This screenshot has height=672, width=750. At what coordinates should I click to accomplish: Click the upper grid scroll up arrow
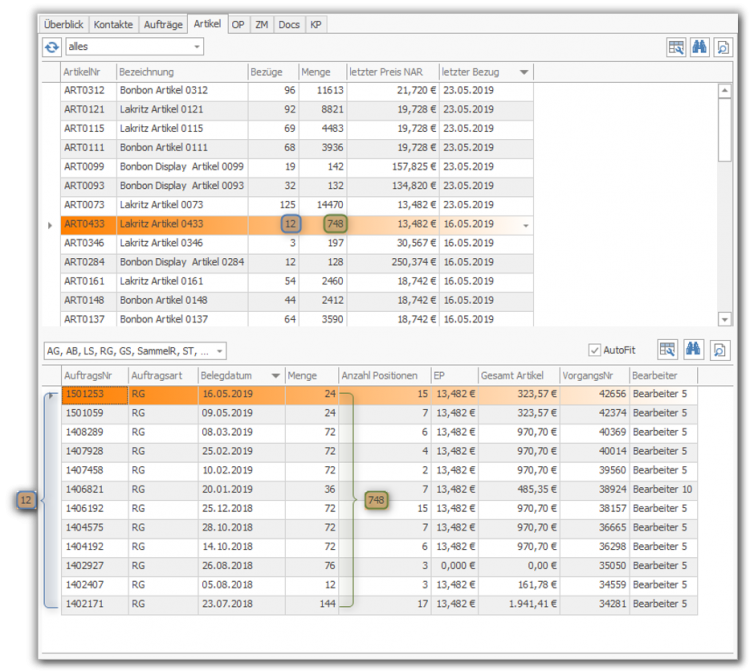(x=725, y=90)
